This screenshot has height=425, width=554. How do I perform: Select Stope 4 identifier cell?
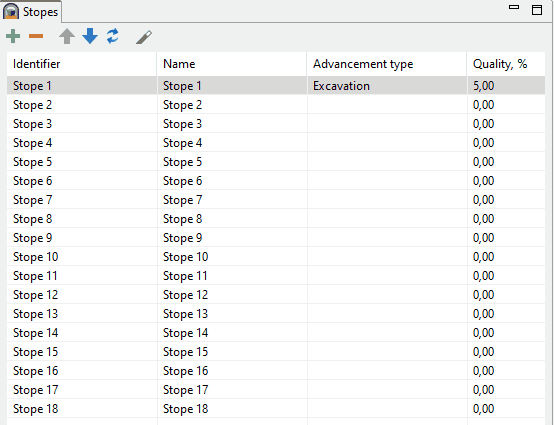[82, 143]
